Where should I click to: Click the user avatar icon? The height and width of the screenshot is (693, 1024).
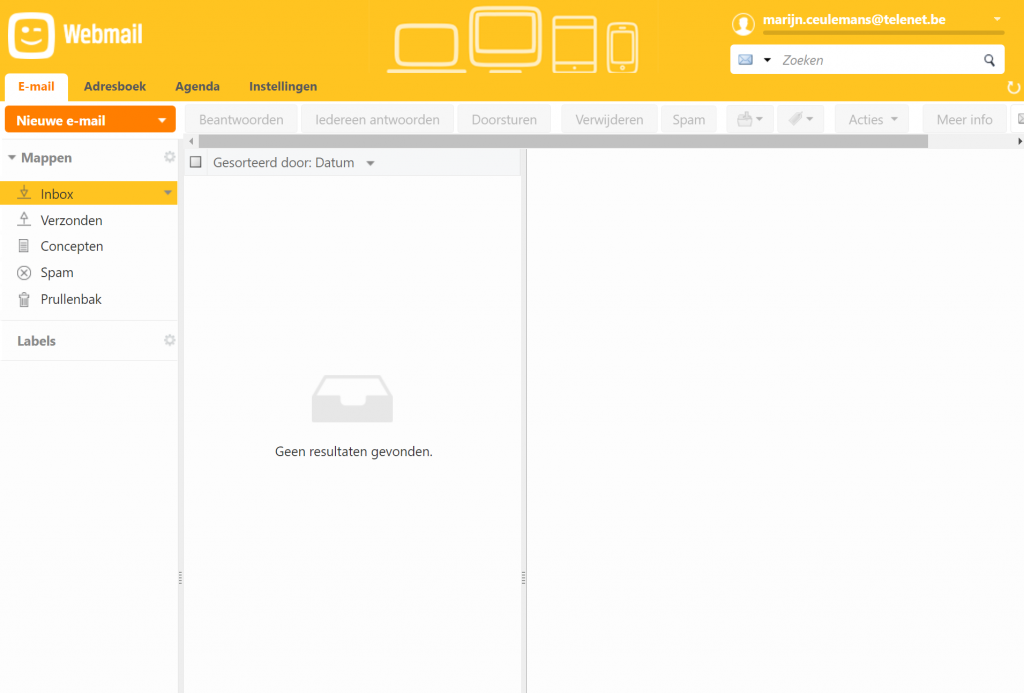[743, 24]
